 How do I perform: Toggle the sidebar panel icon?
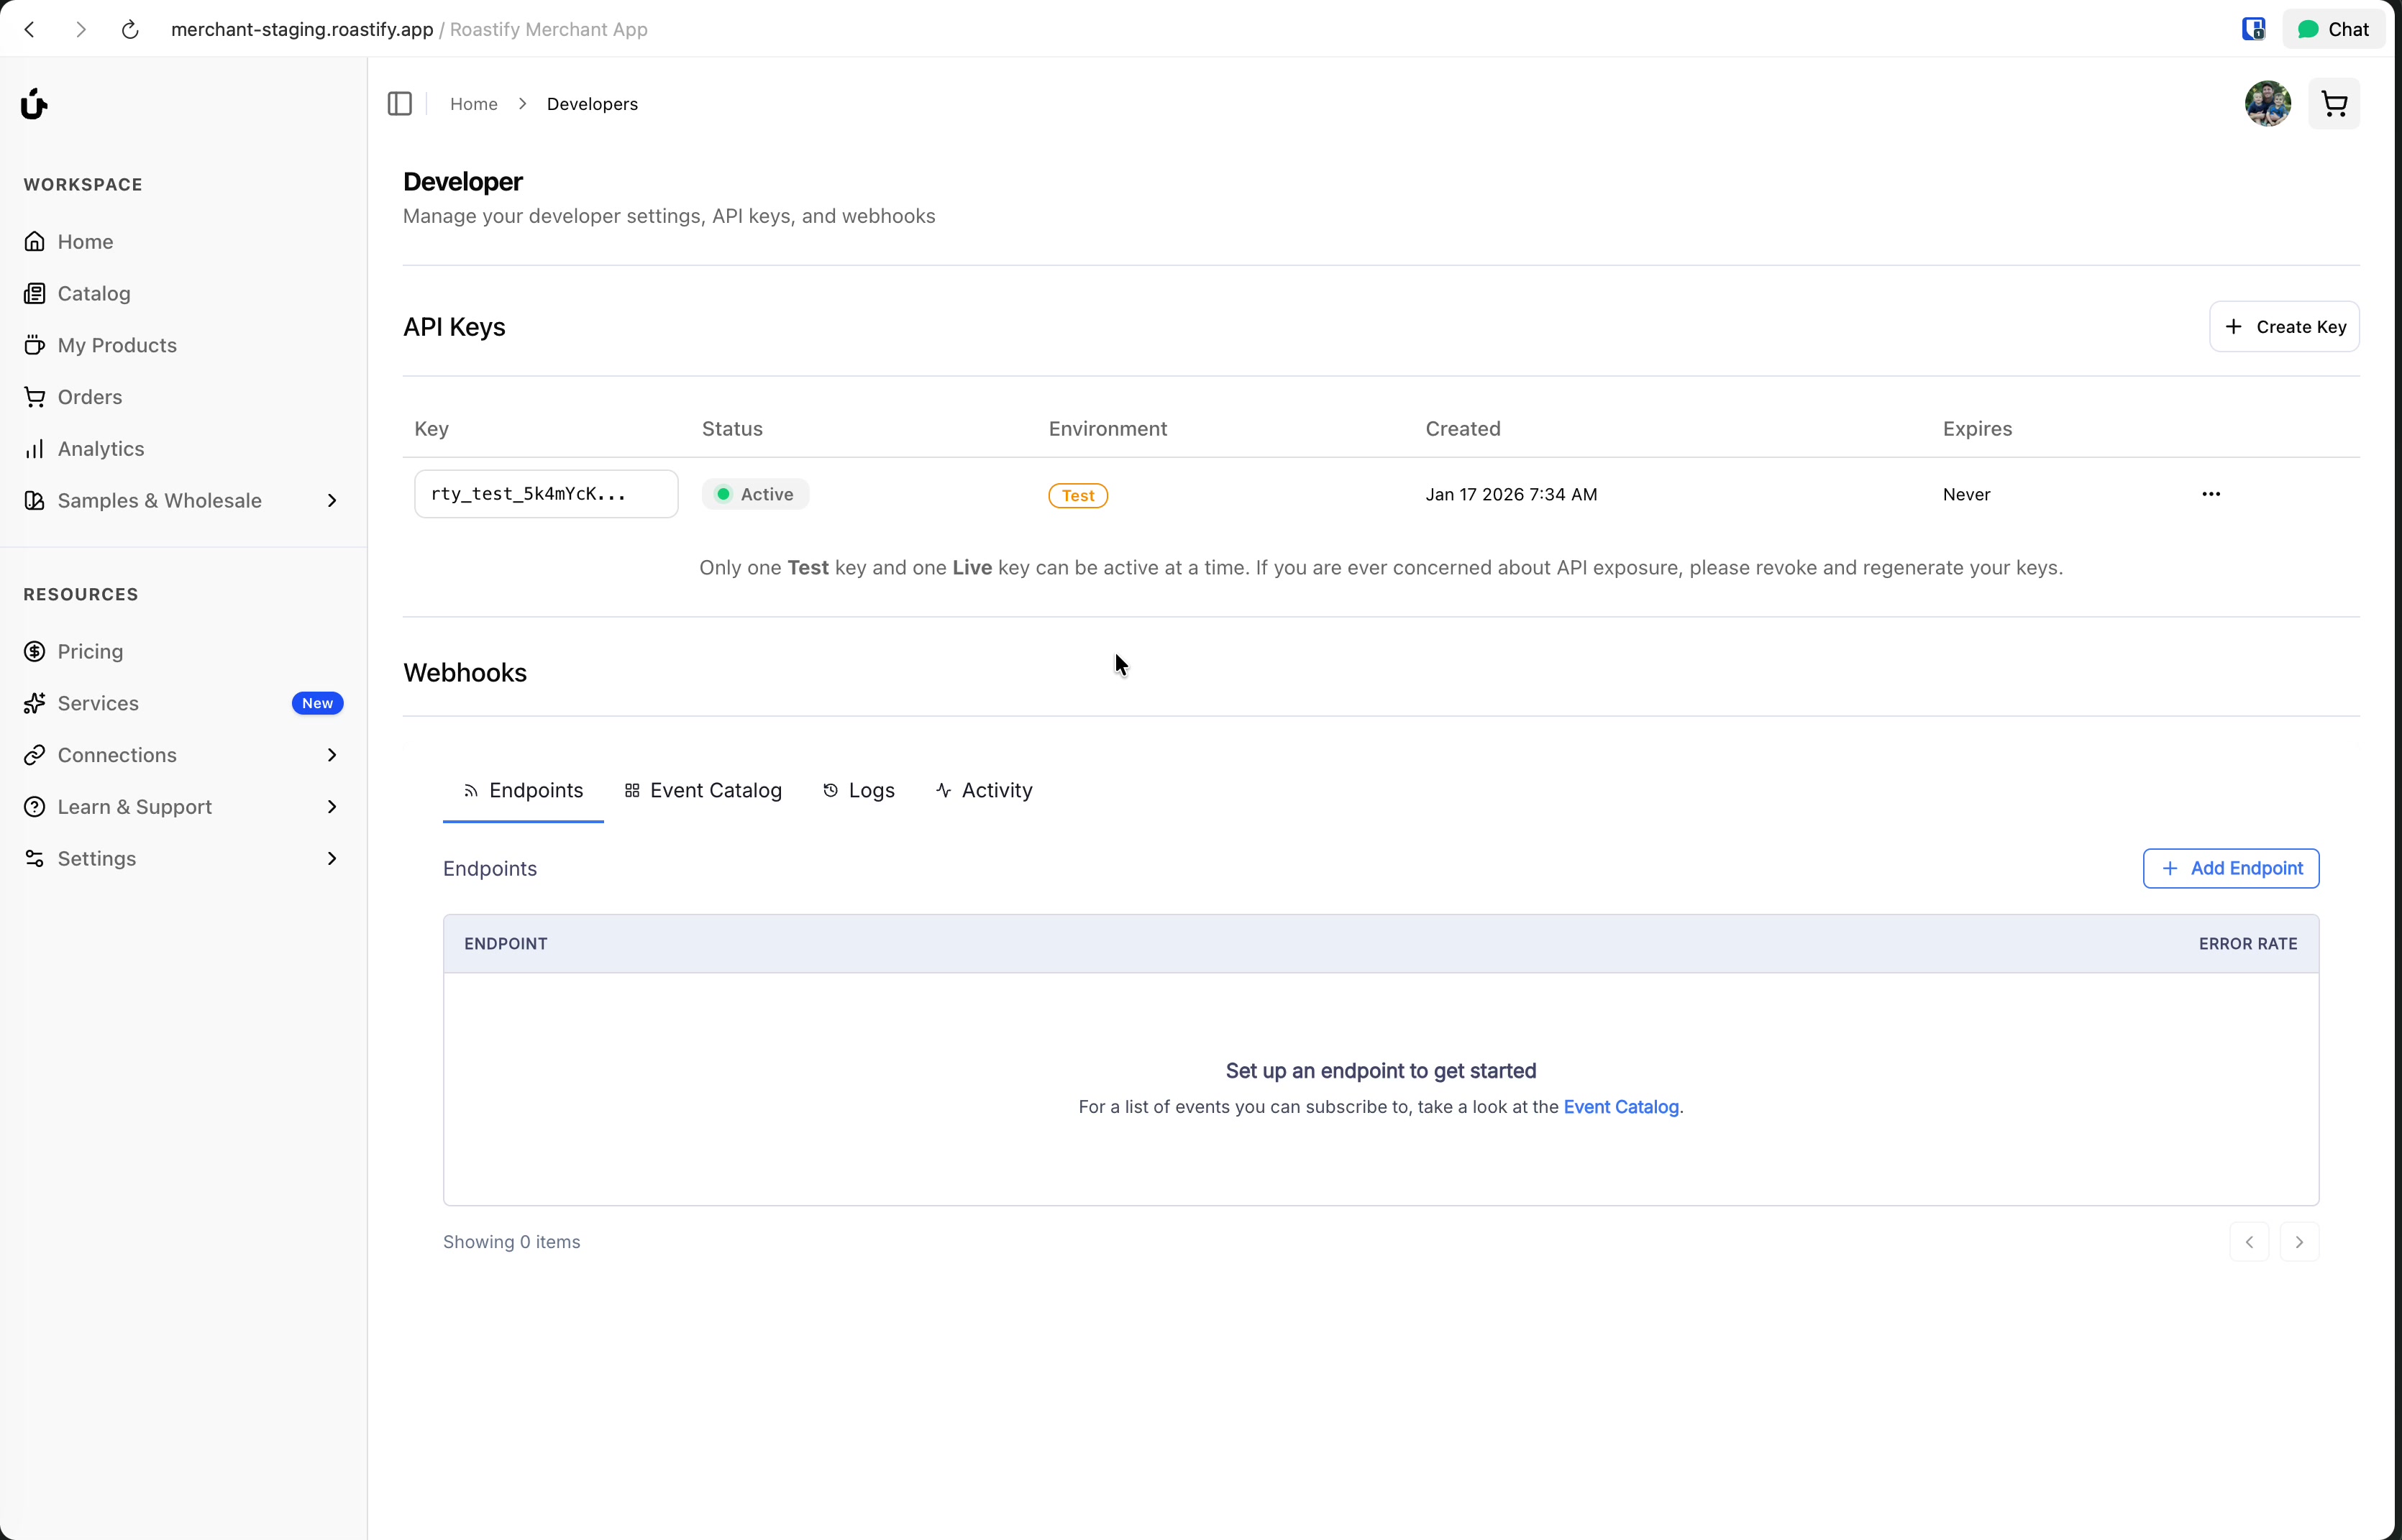click(399, 104)
